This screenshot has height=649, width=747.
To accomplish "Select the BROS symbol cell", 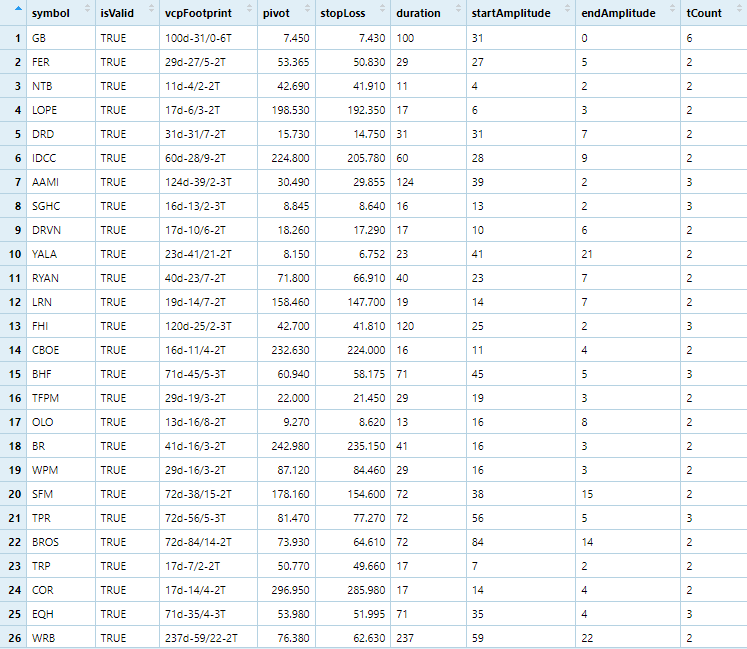I will [61, 542].
